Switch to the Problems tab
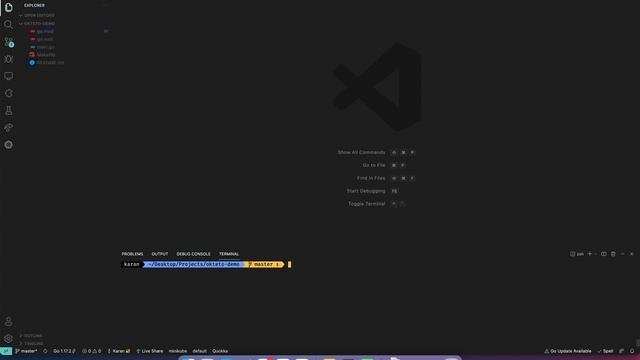 [132, 254]
